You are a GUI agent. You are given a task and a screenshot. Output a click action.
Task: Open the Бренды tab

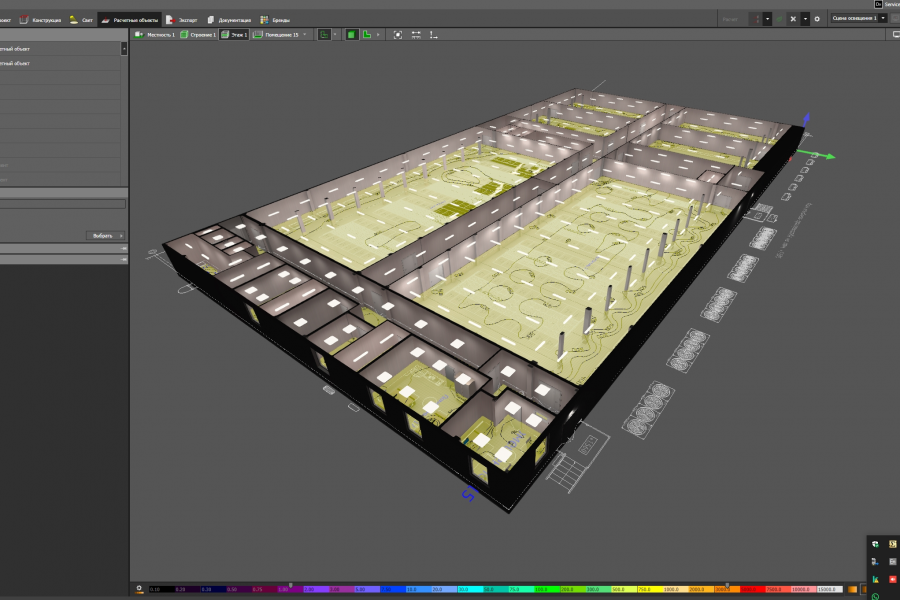click(x=275, y=20)
